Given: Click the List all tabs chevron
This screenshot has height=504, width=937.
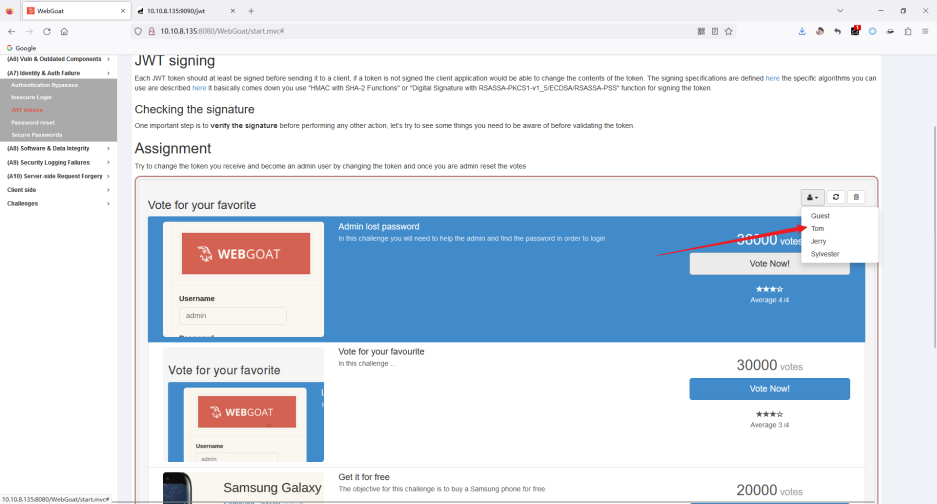Looking at the screenshot, I should 840,11.
